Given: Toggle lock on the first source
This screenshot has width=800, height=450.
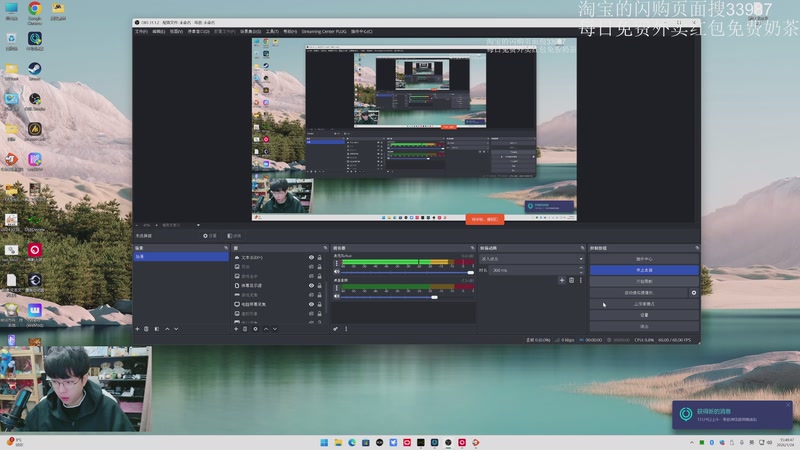Looking at the screenshot, I should [319, 257].
